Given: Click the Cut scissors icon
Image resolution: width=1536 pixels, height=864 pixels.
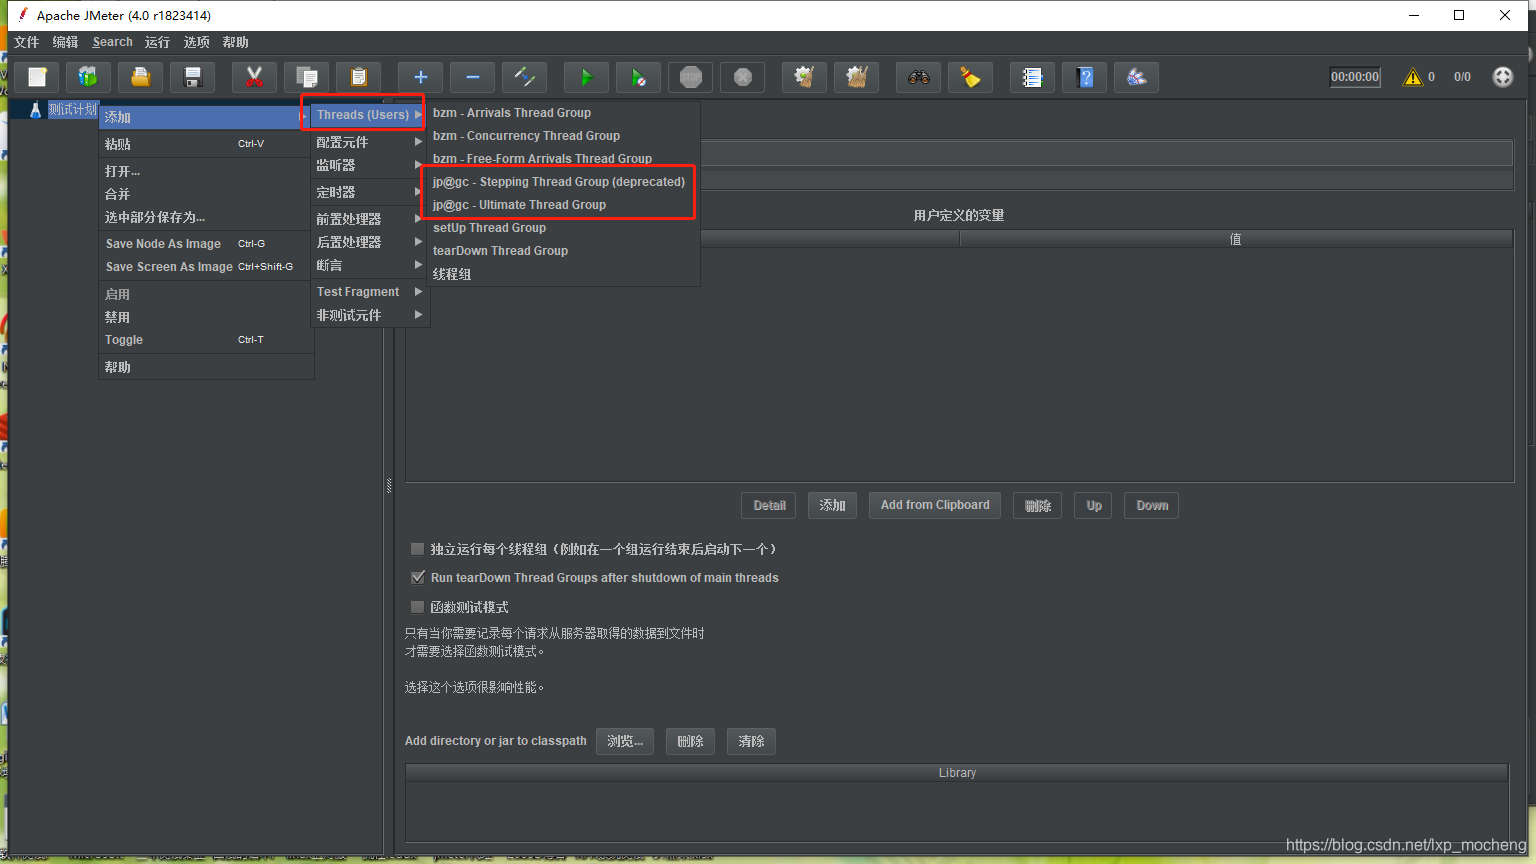Looking at the screenshot, I should tap(254, 77).
